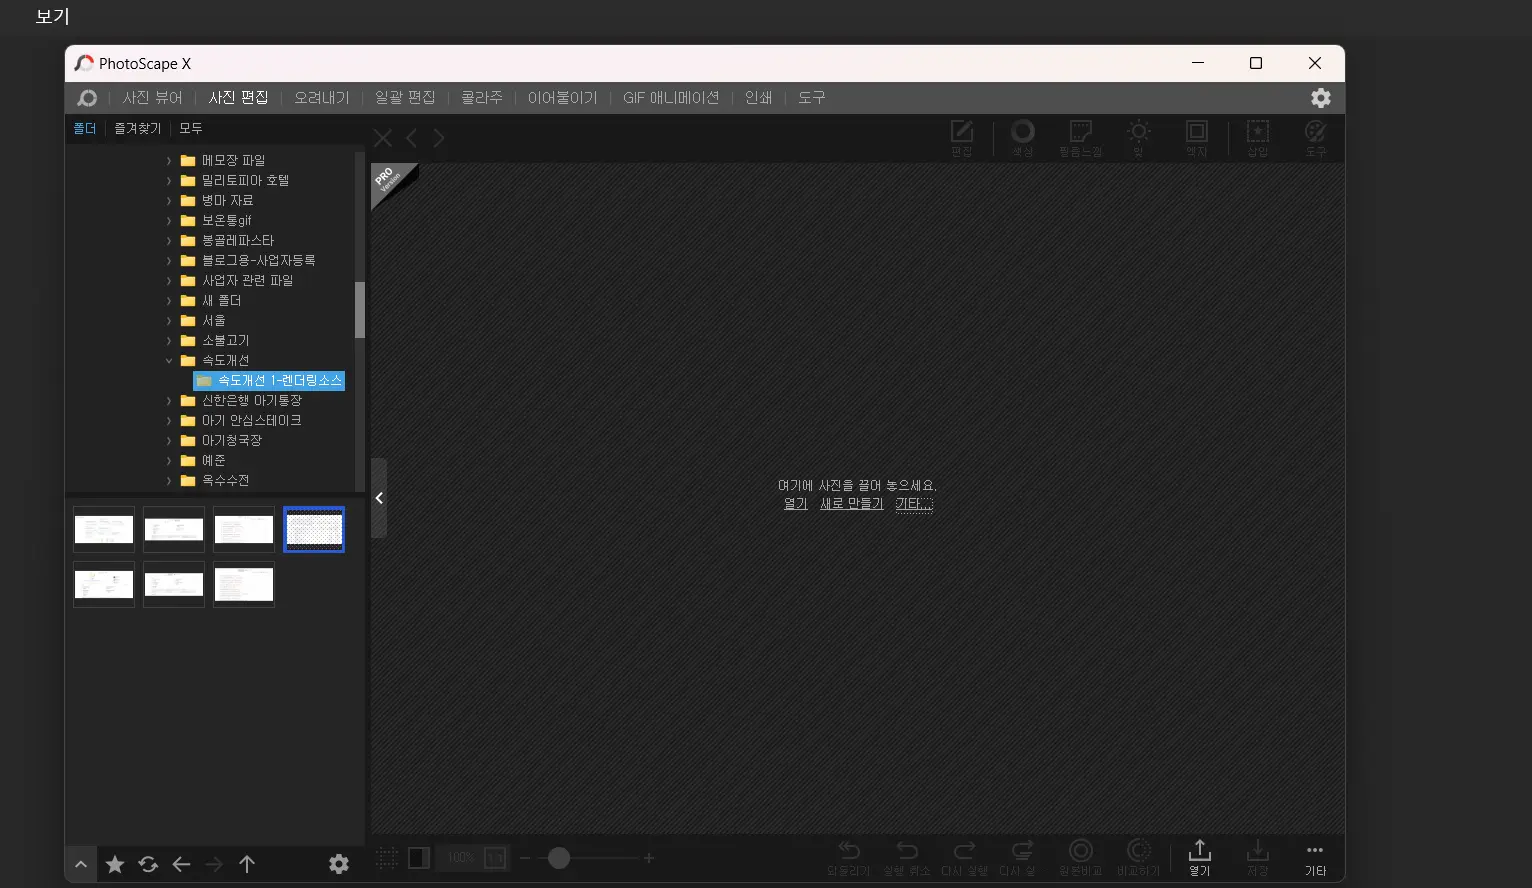The height and width of the screenshot is (888, 1532).
Task: Expand the 신한은행 아기통장 folder
Action: [169, 400]
